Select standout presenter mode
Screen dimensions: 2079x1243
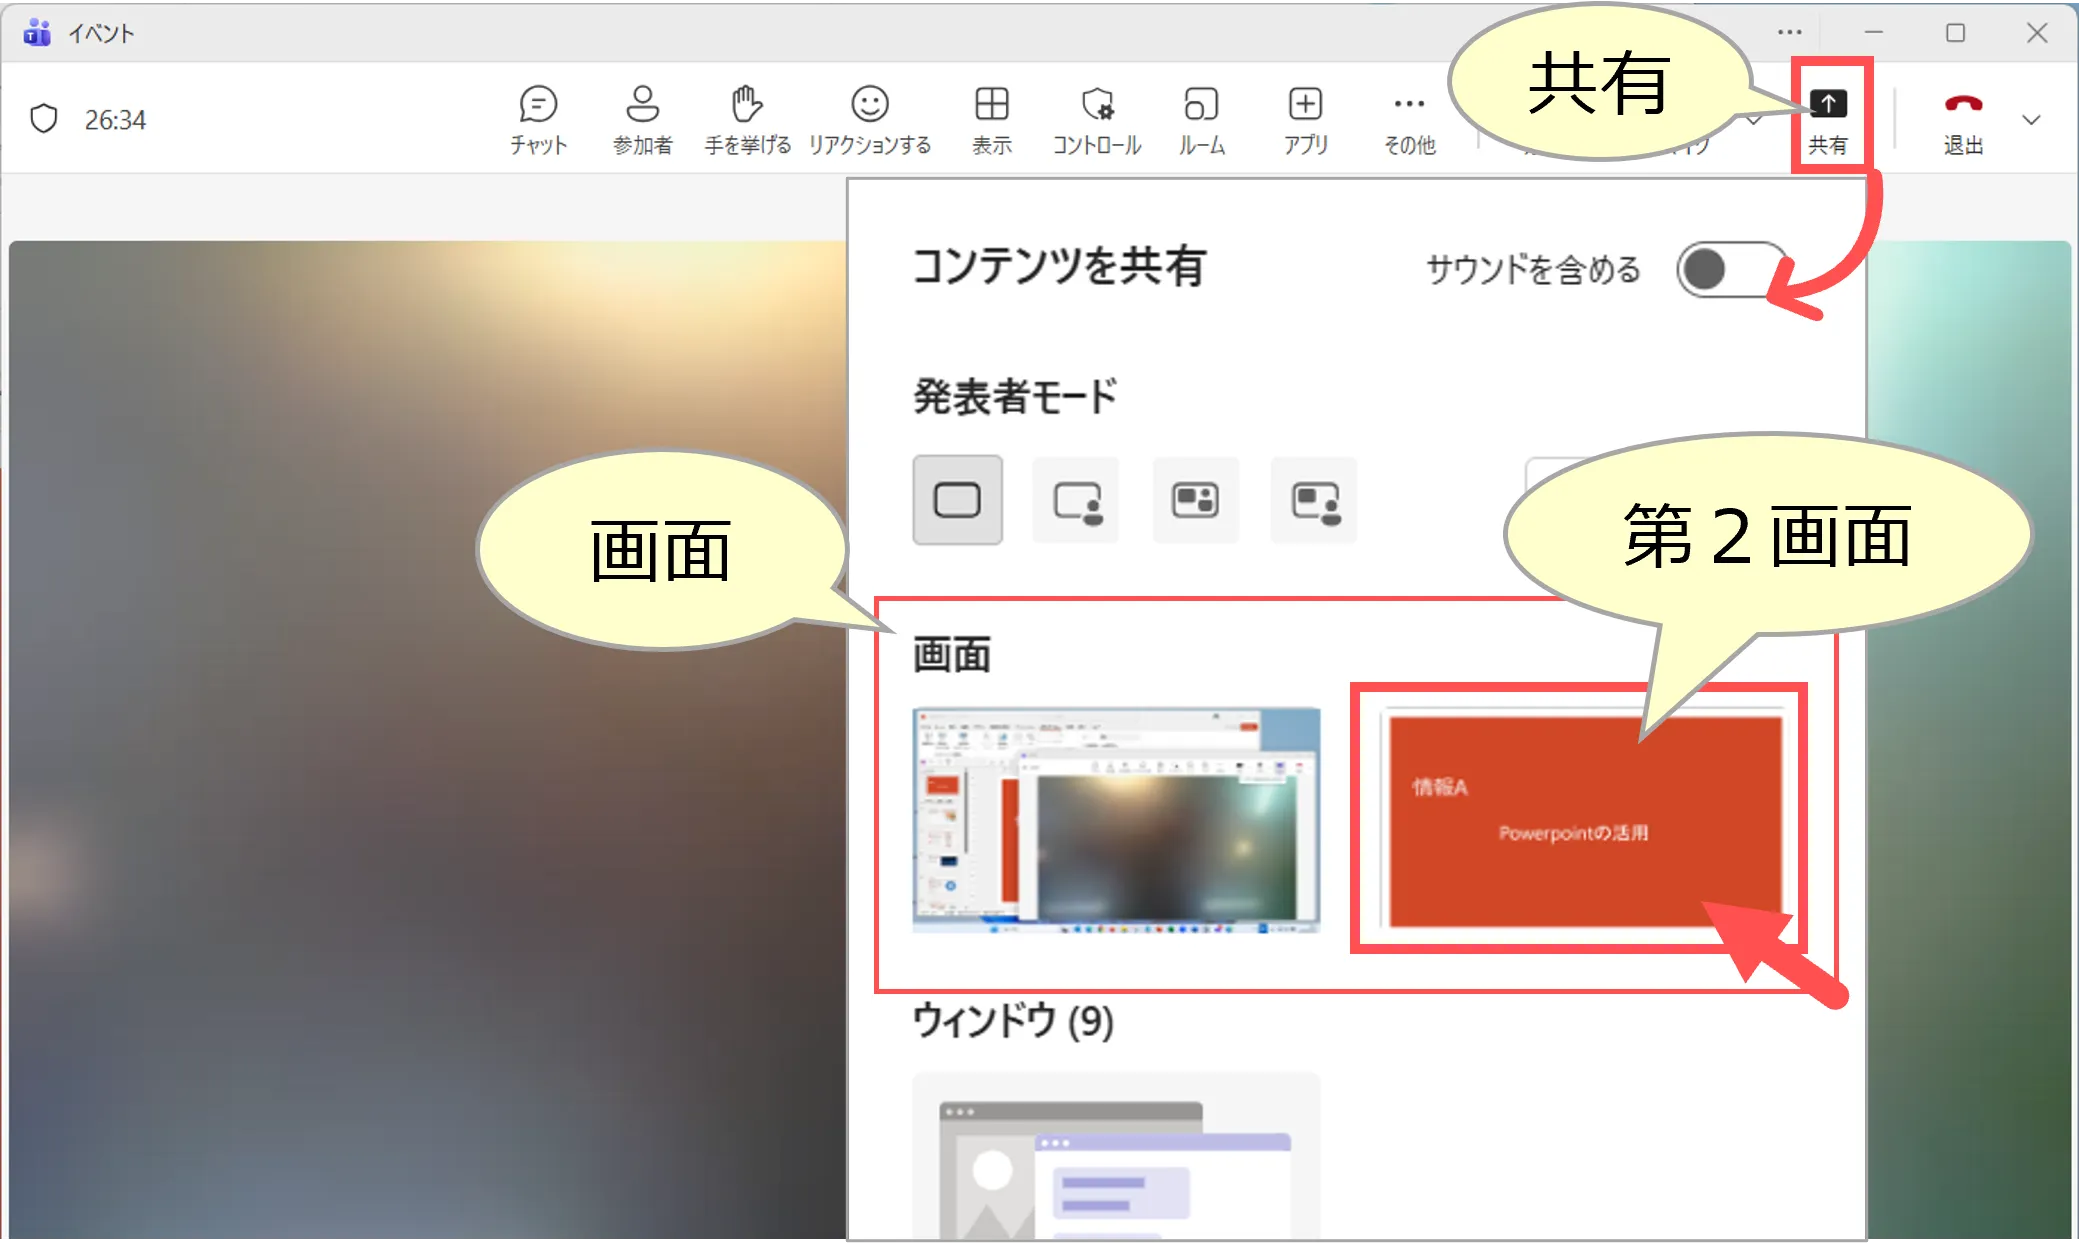click(x=1076, y=500)
